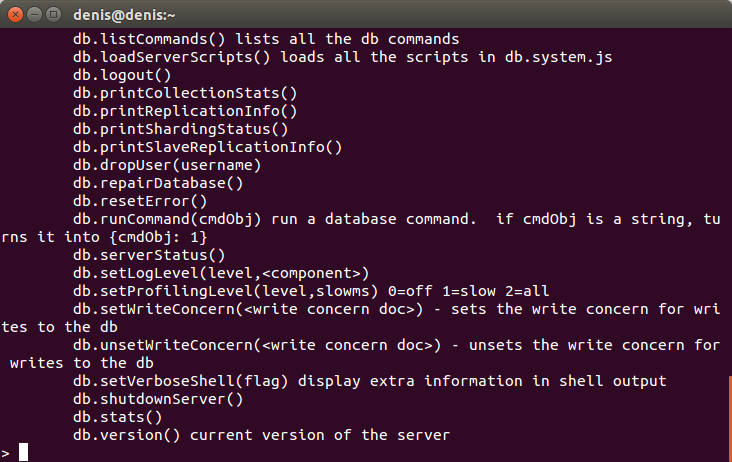Click the terminal scrollbar thumb
Screen dimensions: 732x462
point(730,419)
